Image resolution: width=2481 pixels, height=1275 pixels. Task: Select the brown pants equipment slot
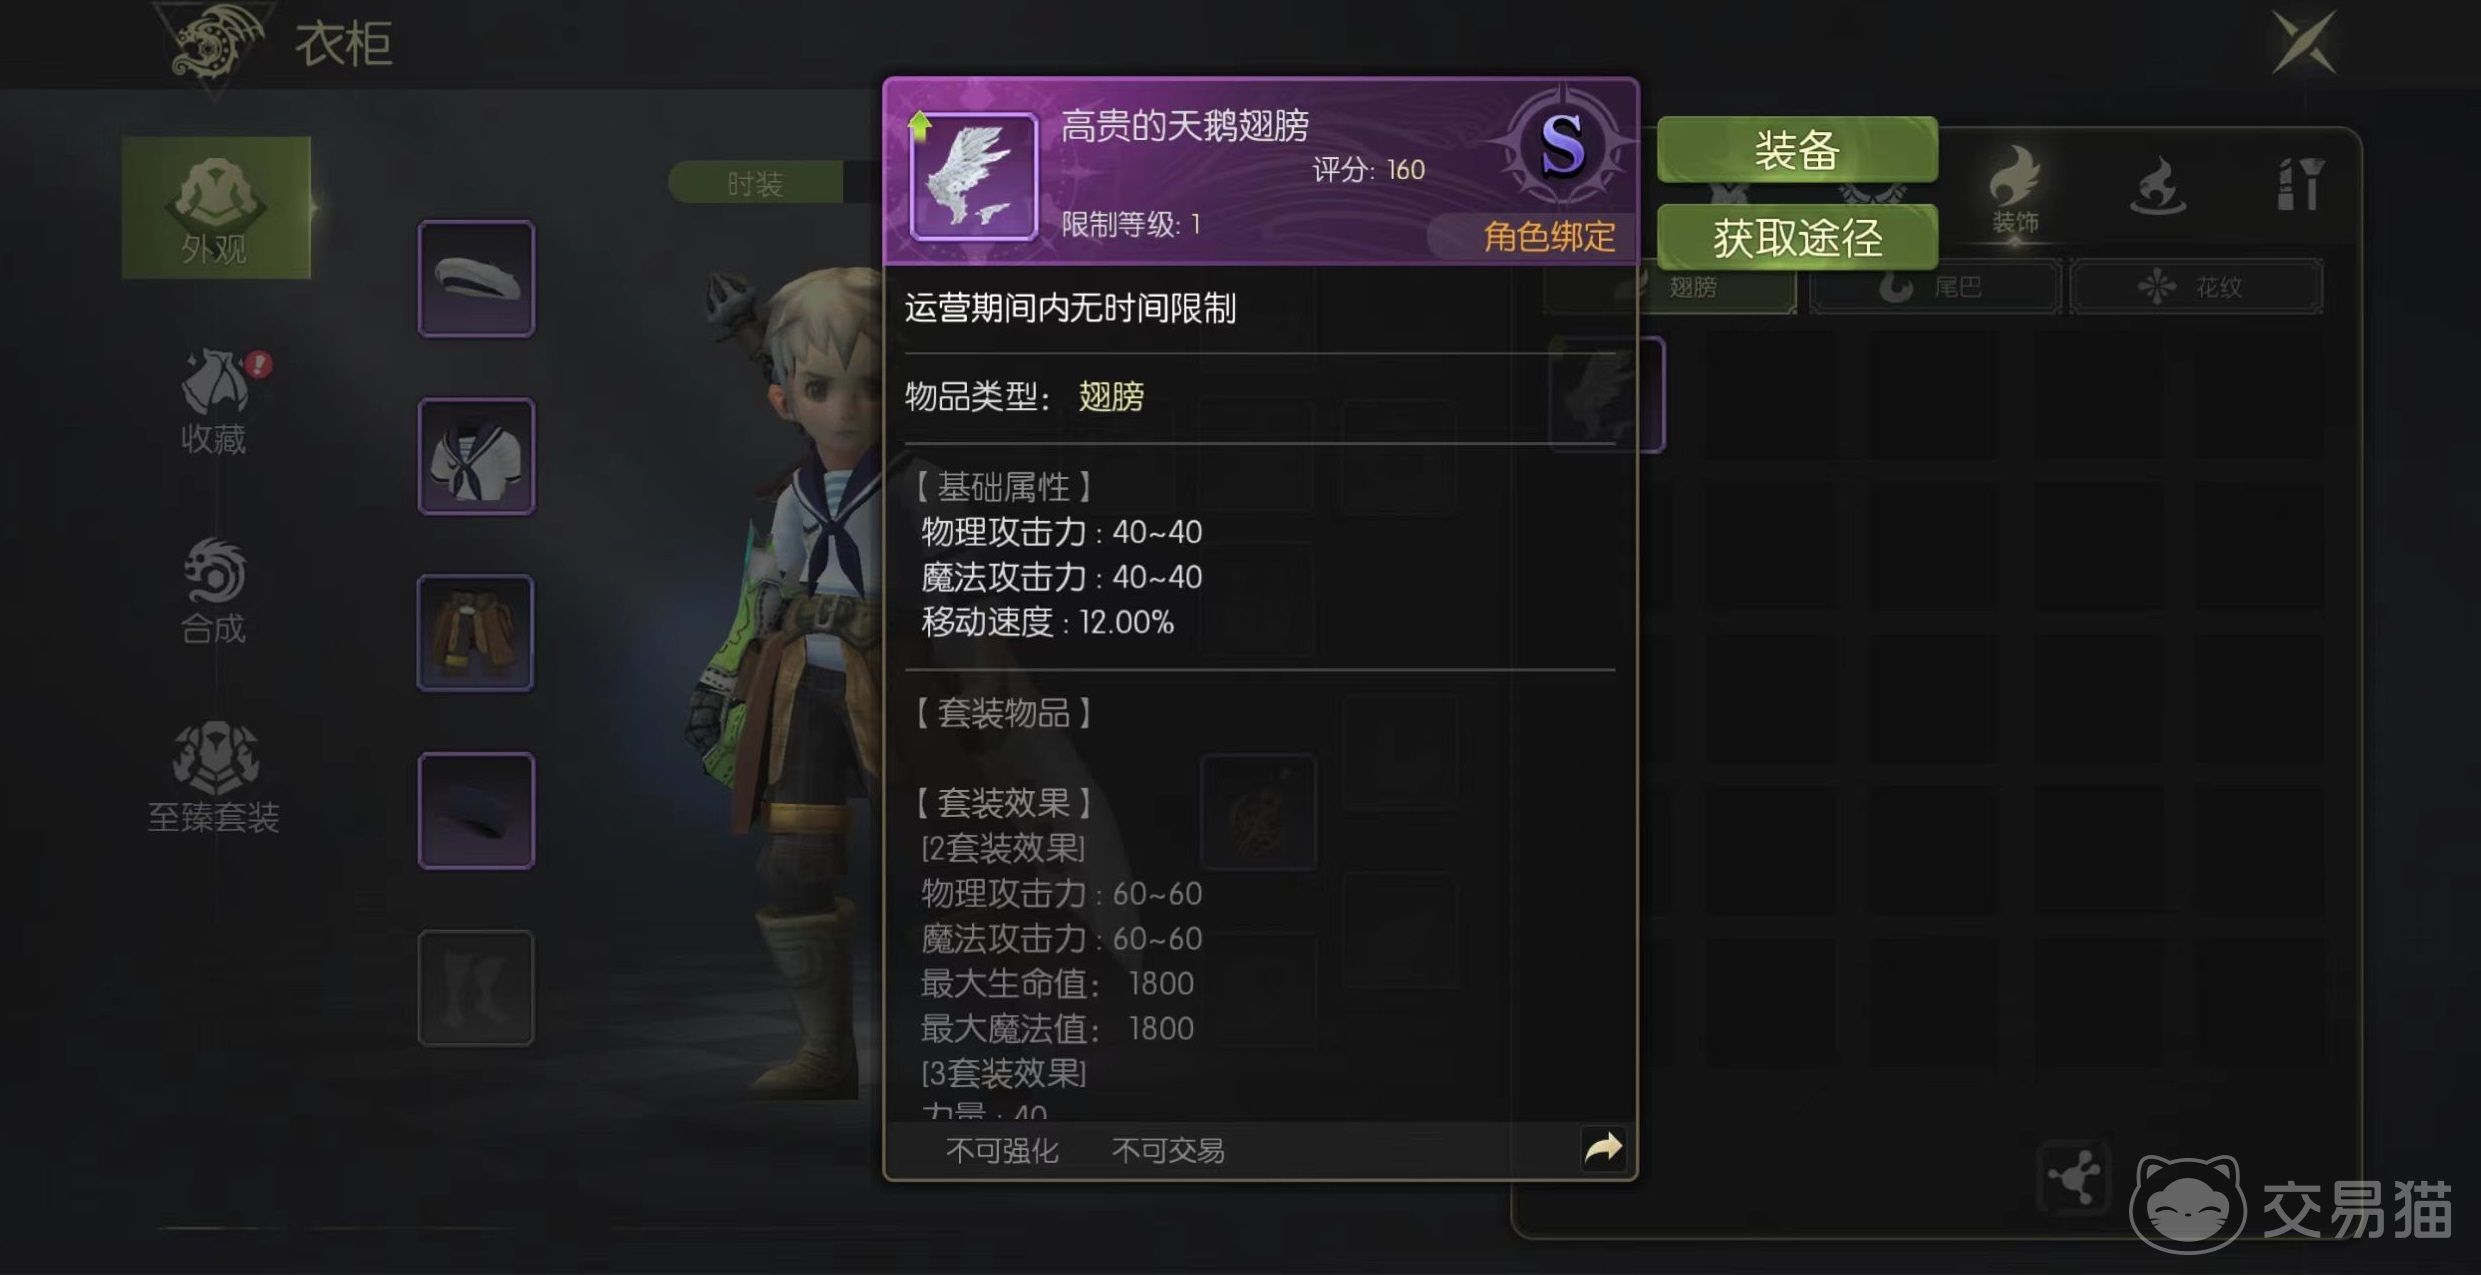tap(476, 633)
